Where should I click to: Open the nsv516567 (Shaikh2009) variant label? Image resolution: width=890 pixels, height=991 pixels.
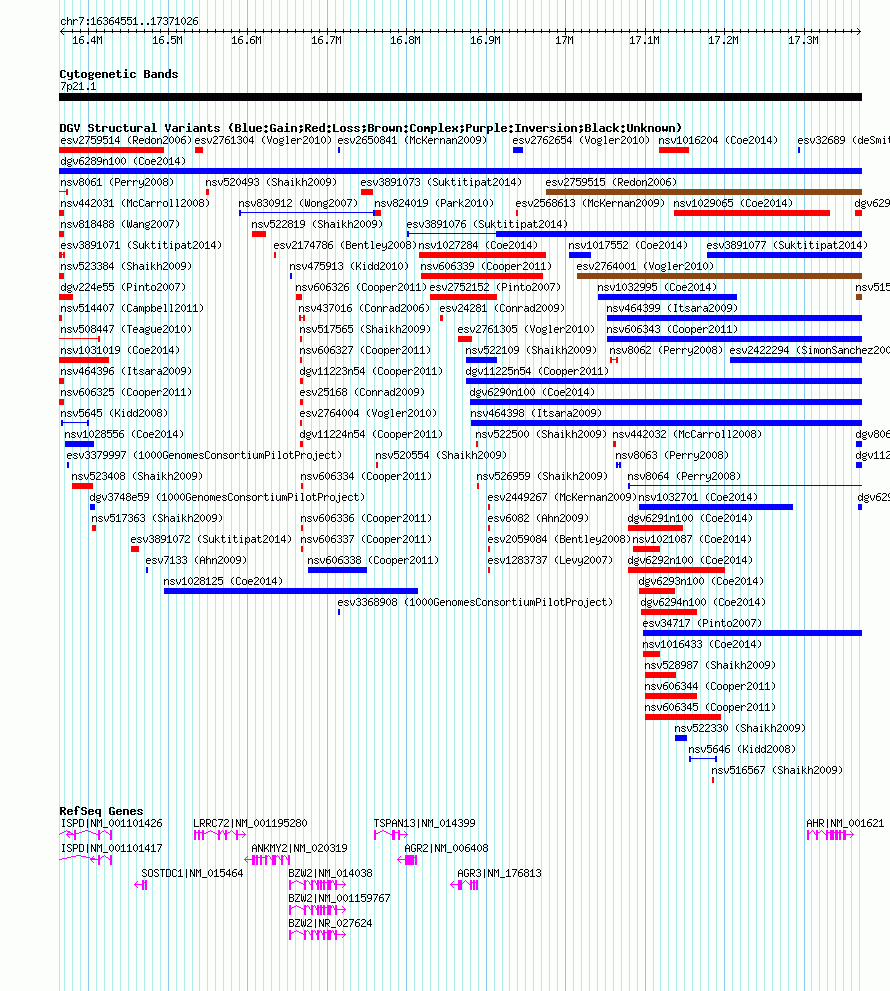[x=777, y=770]
